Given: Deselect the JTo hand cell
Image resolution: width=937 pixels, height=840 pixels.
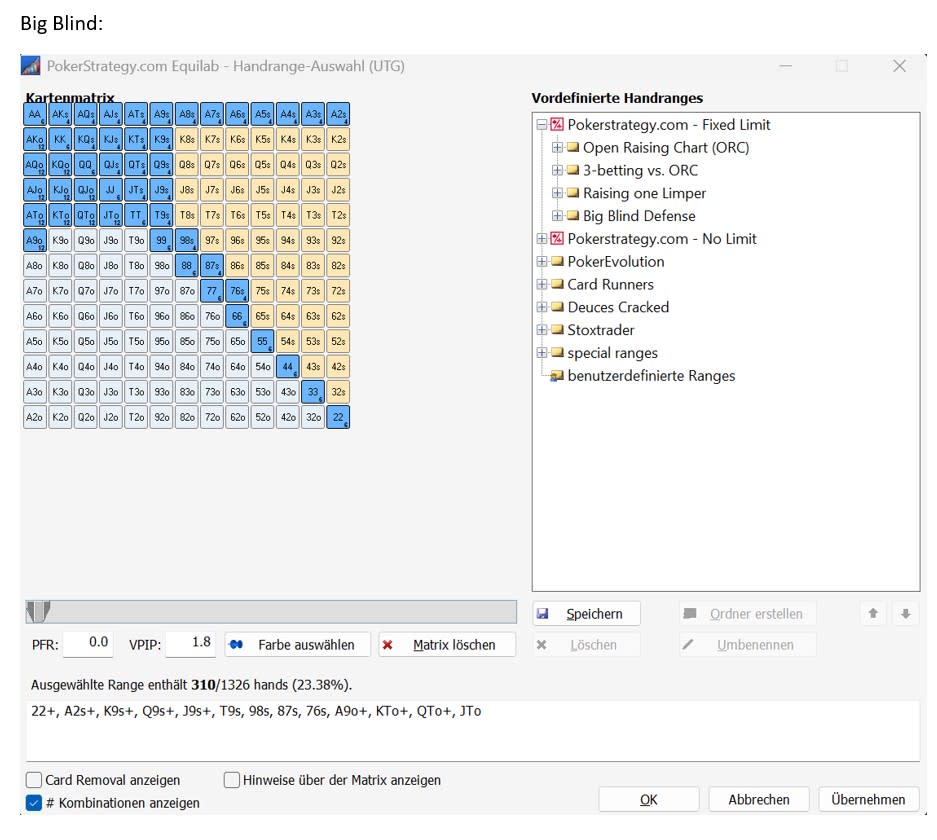Looking at the screenshot, I should (111, 215).
